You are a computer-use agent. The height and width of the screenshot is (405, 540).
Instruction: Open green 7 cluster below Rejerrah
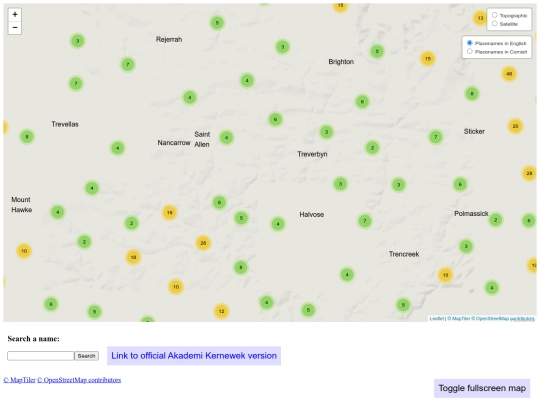[x=128, y=64]
